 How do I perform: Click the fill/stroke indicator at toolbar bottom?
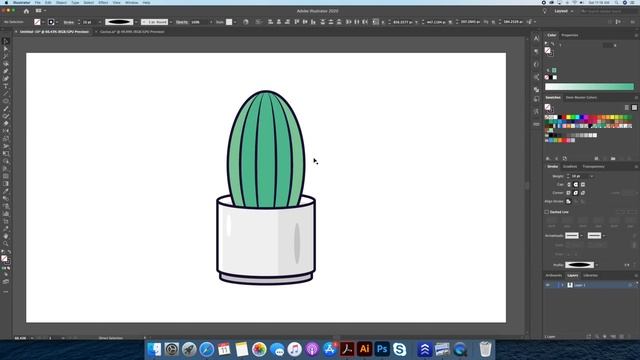[5, 259]
